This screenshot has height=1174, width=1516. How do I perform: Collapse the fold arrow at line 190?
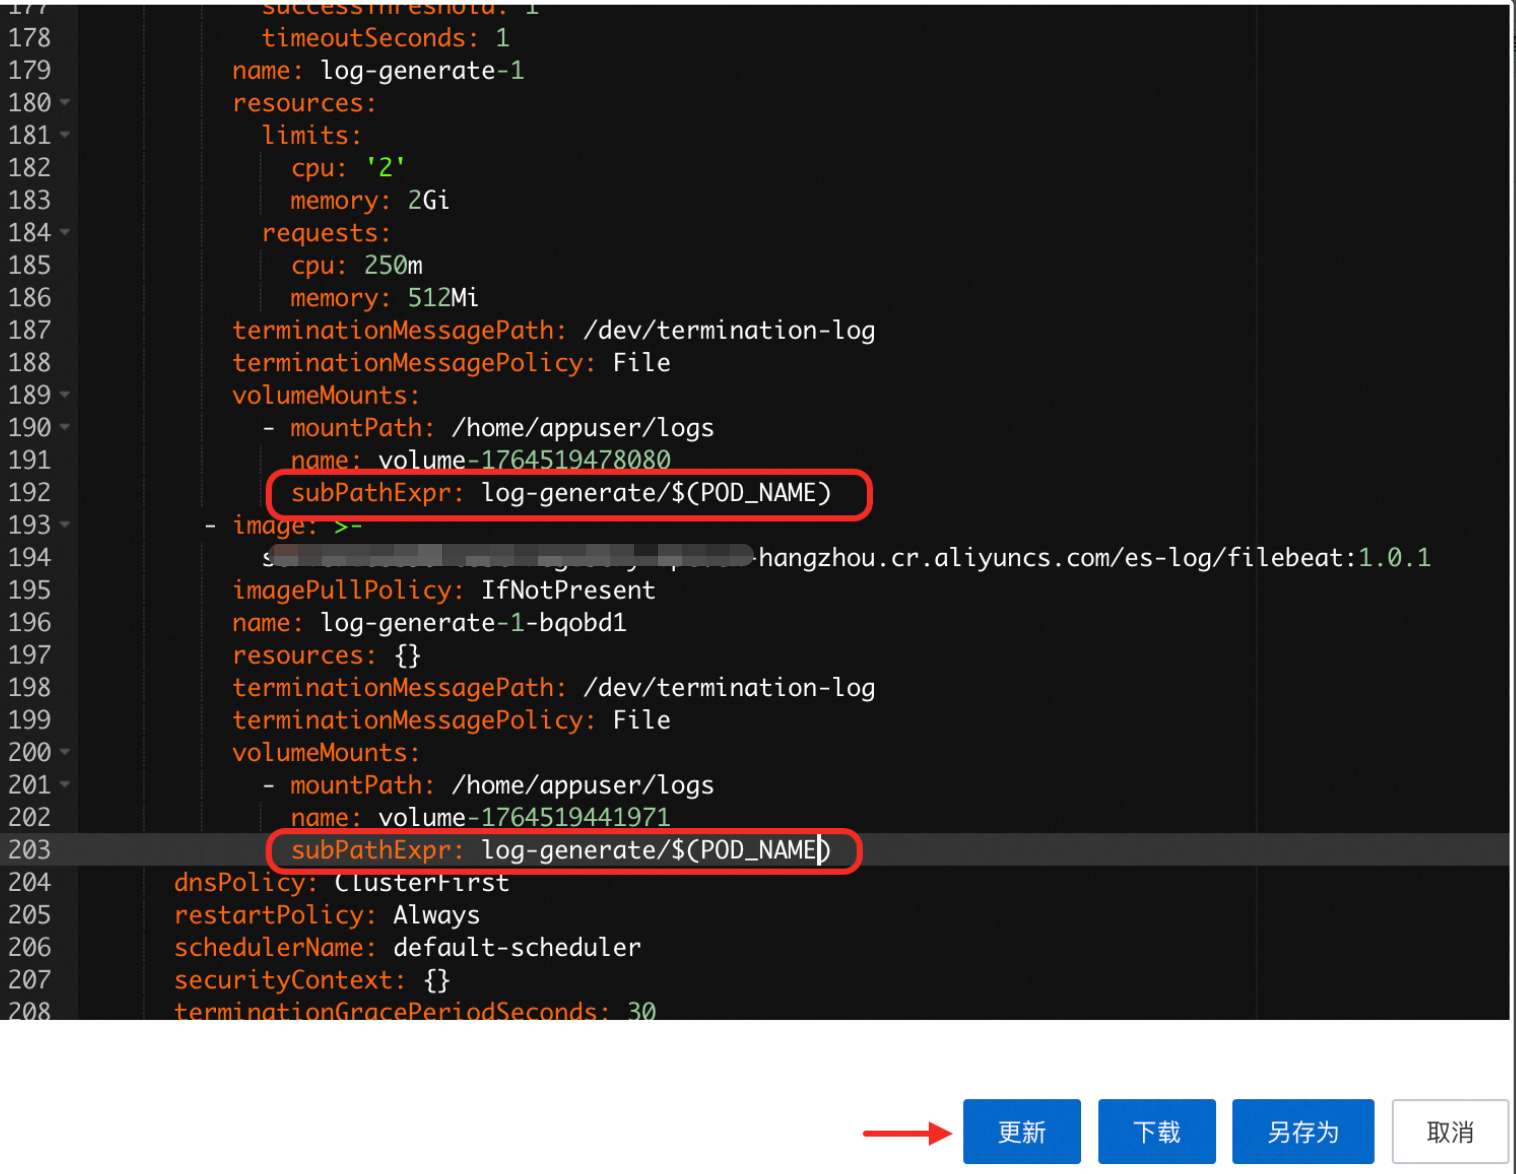[65, 428]
